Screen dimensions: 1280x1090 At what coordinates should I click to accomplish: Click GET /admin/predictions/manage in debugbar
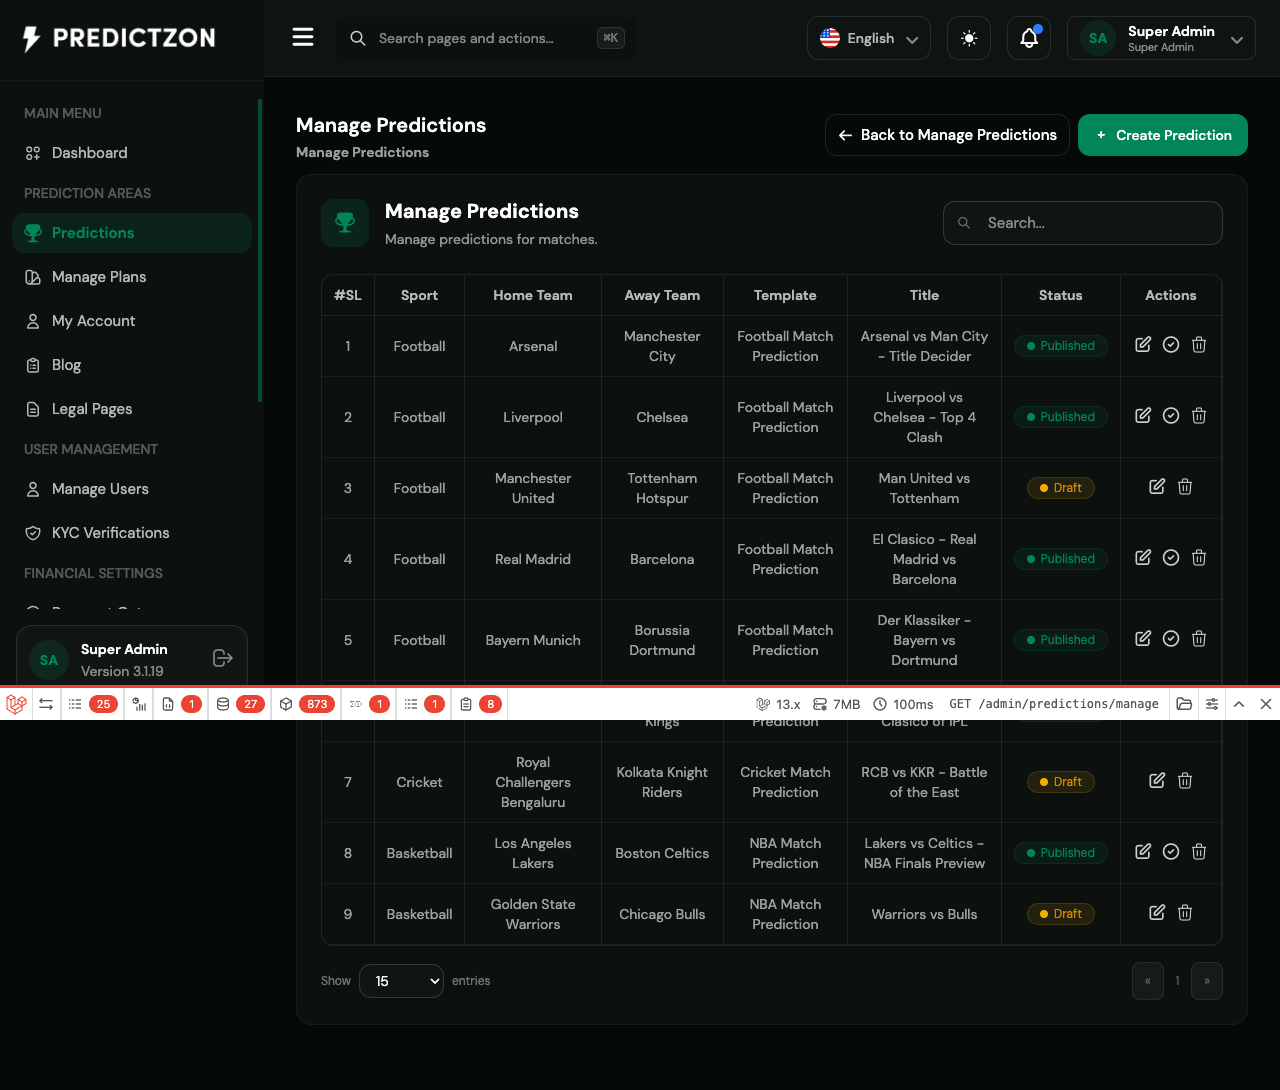1054,704
